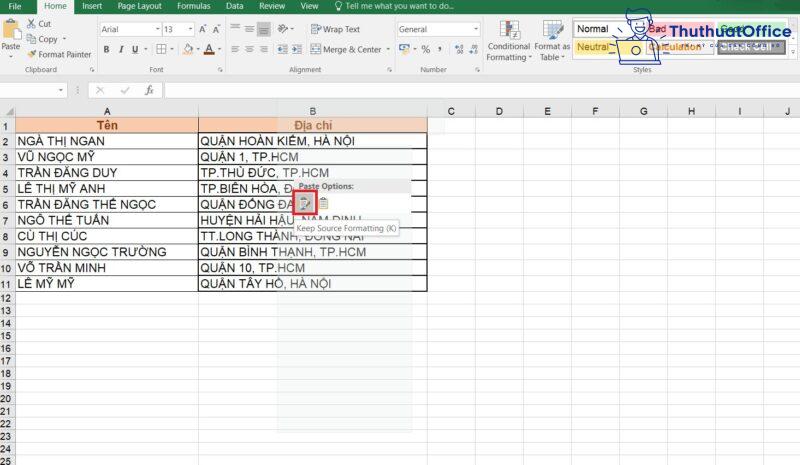
Task: Apply the Neutral cell style
Action: [x=592, y=47]
